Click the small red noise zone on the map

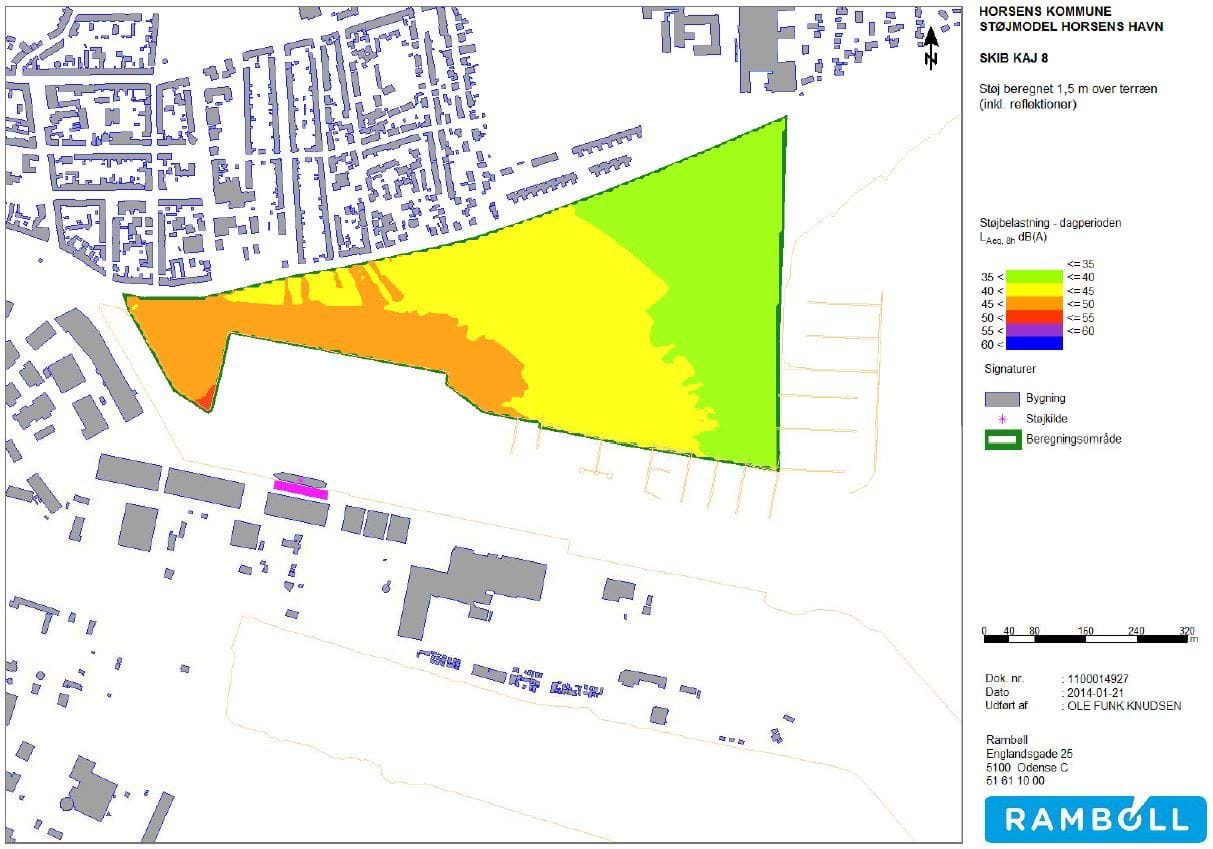point(205,398)
